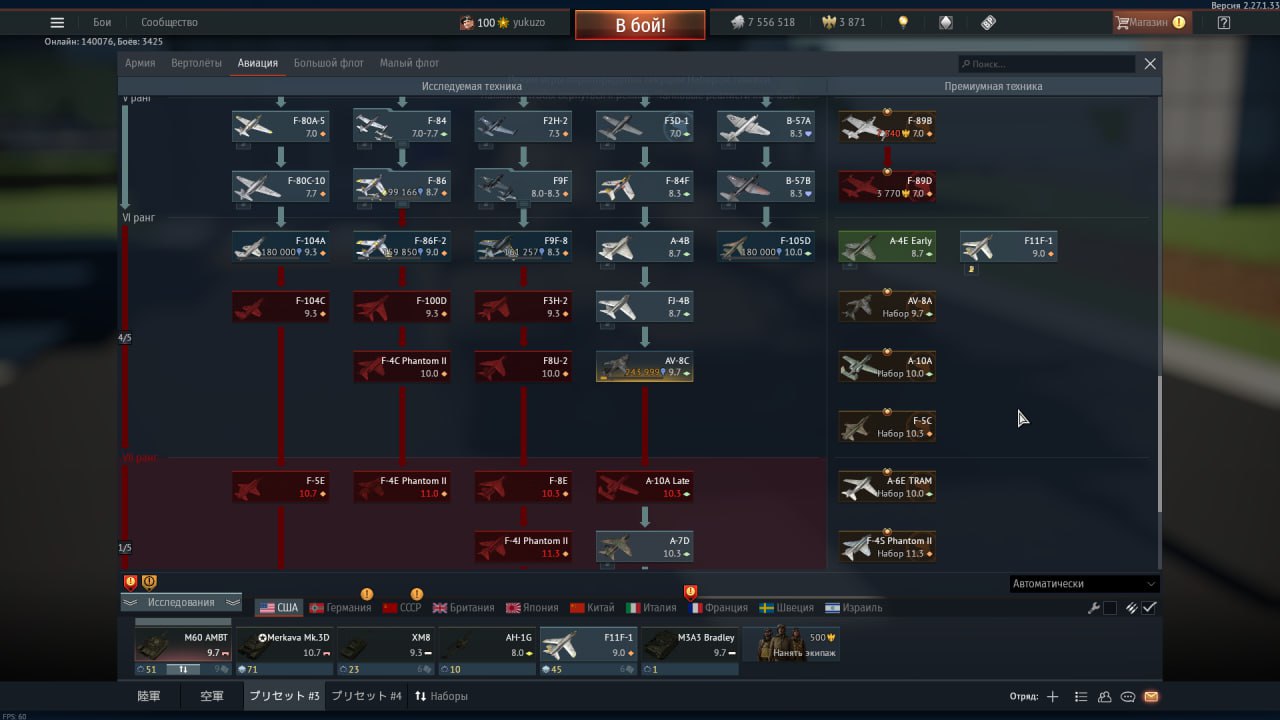Screen dimensions: 1280x720
Task: Expand the Исследования panel selector
Action: coord(181,602)
